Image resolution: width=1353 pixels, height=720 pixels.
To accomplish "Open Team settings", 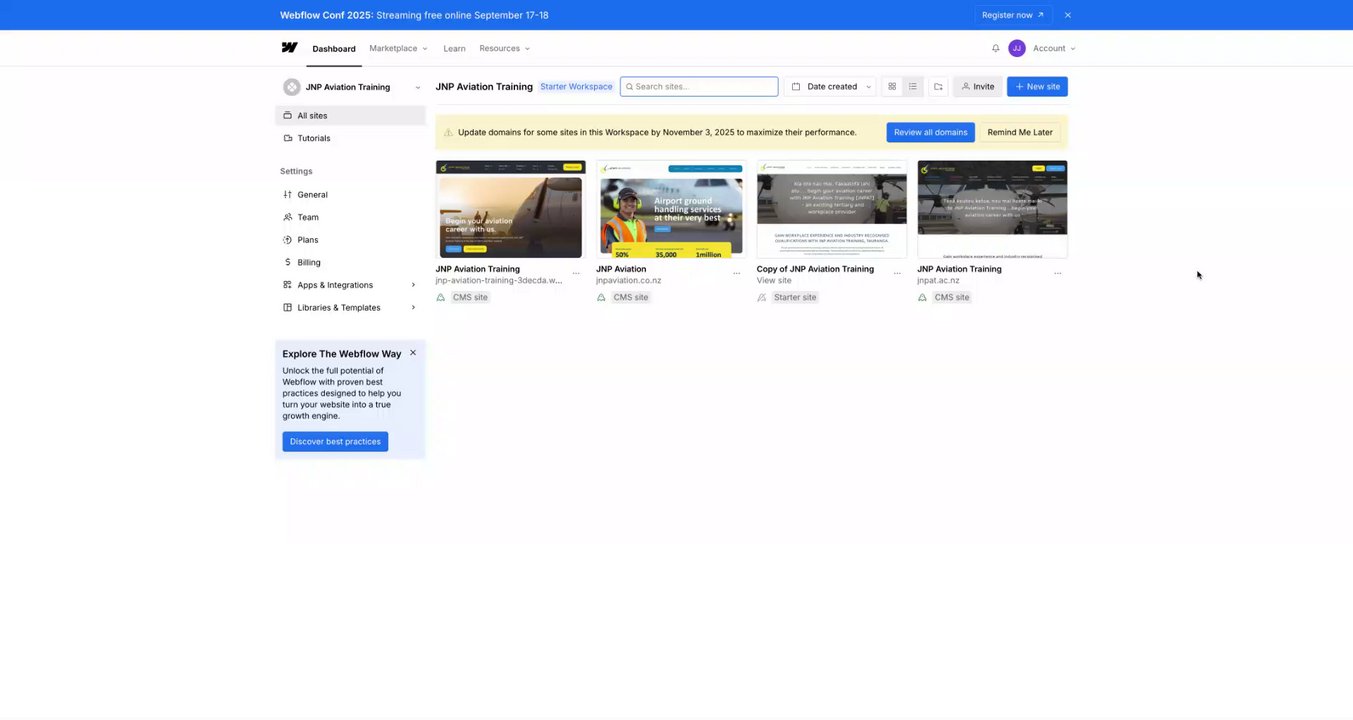I will coord(350,217).
